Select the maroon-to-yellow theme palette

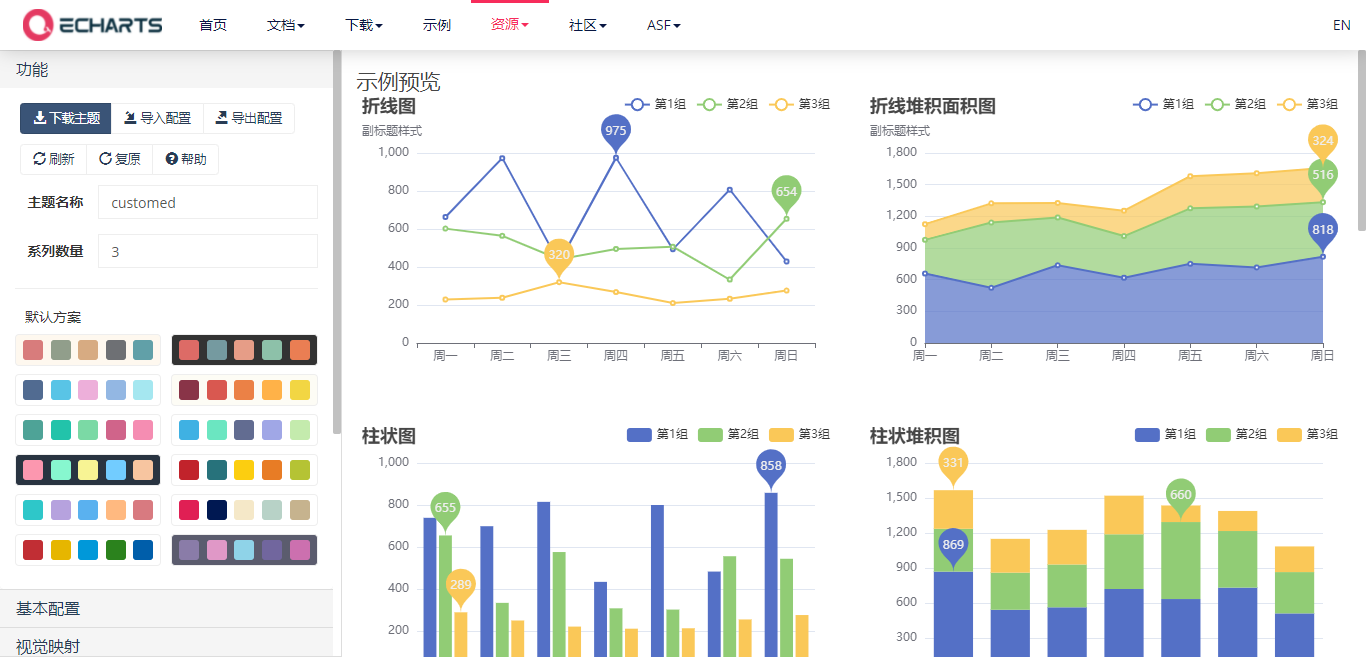point(244,390)
